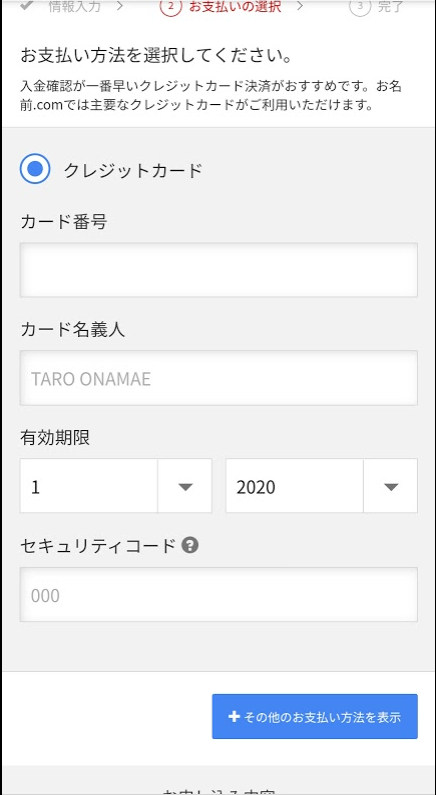Click その他のお支払い方法を表示 button
The width and height of the screenshot is (436, 795).
315,716
